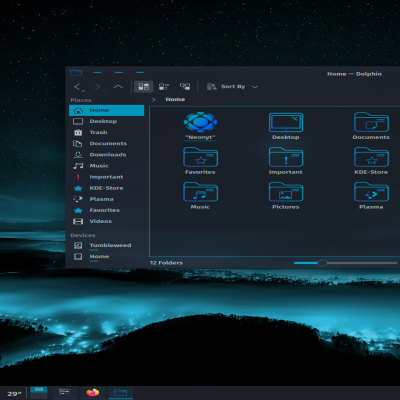The width and height of the screenshot is (400, 400).
Task: Select the Documents folder icon in the file view
Action: (371, 122)
